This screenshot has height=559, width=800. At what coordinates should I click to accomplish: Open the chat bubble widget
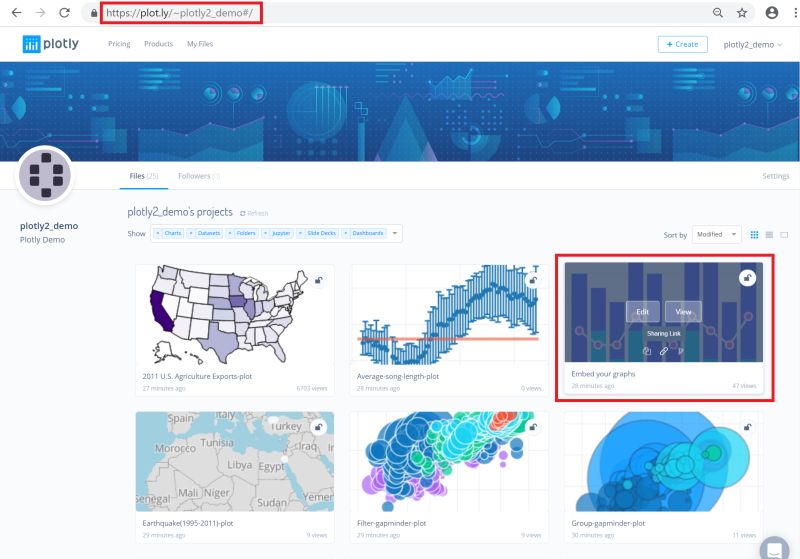[774, 550]
